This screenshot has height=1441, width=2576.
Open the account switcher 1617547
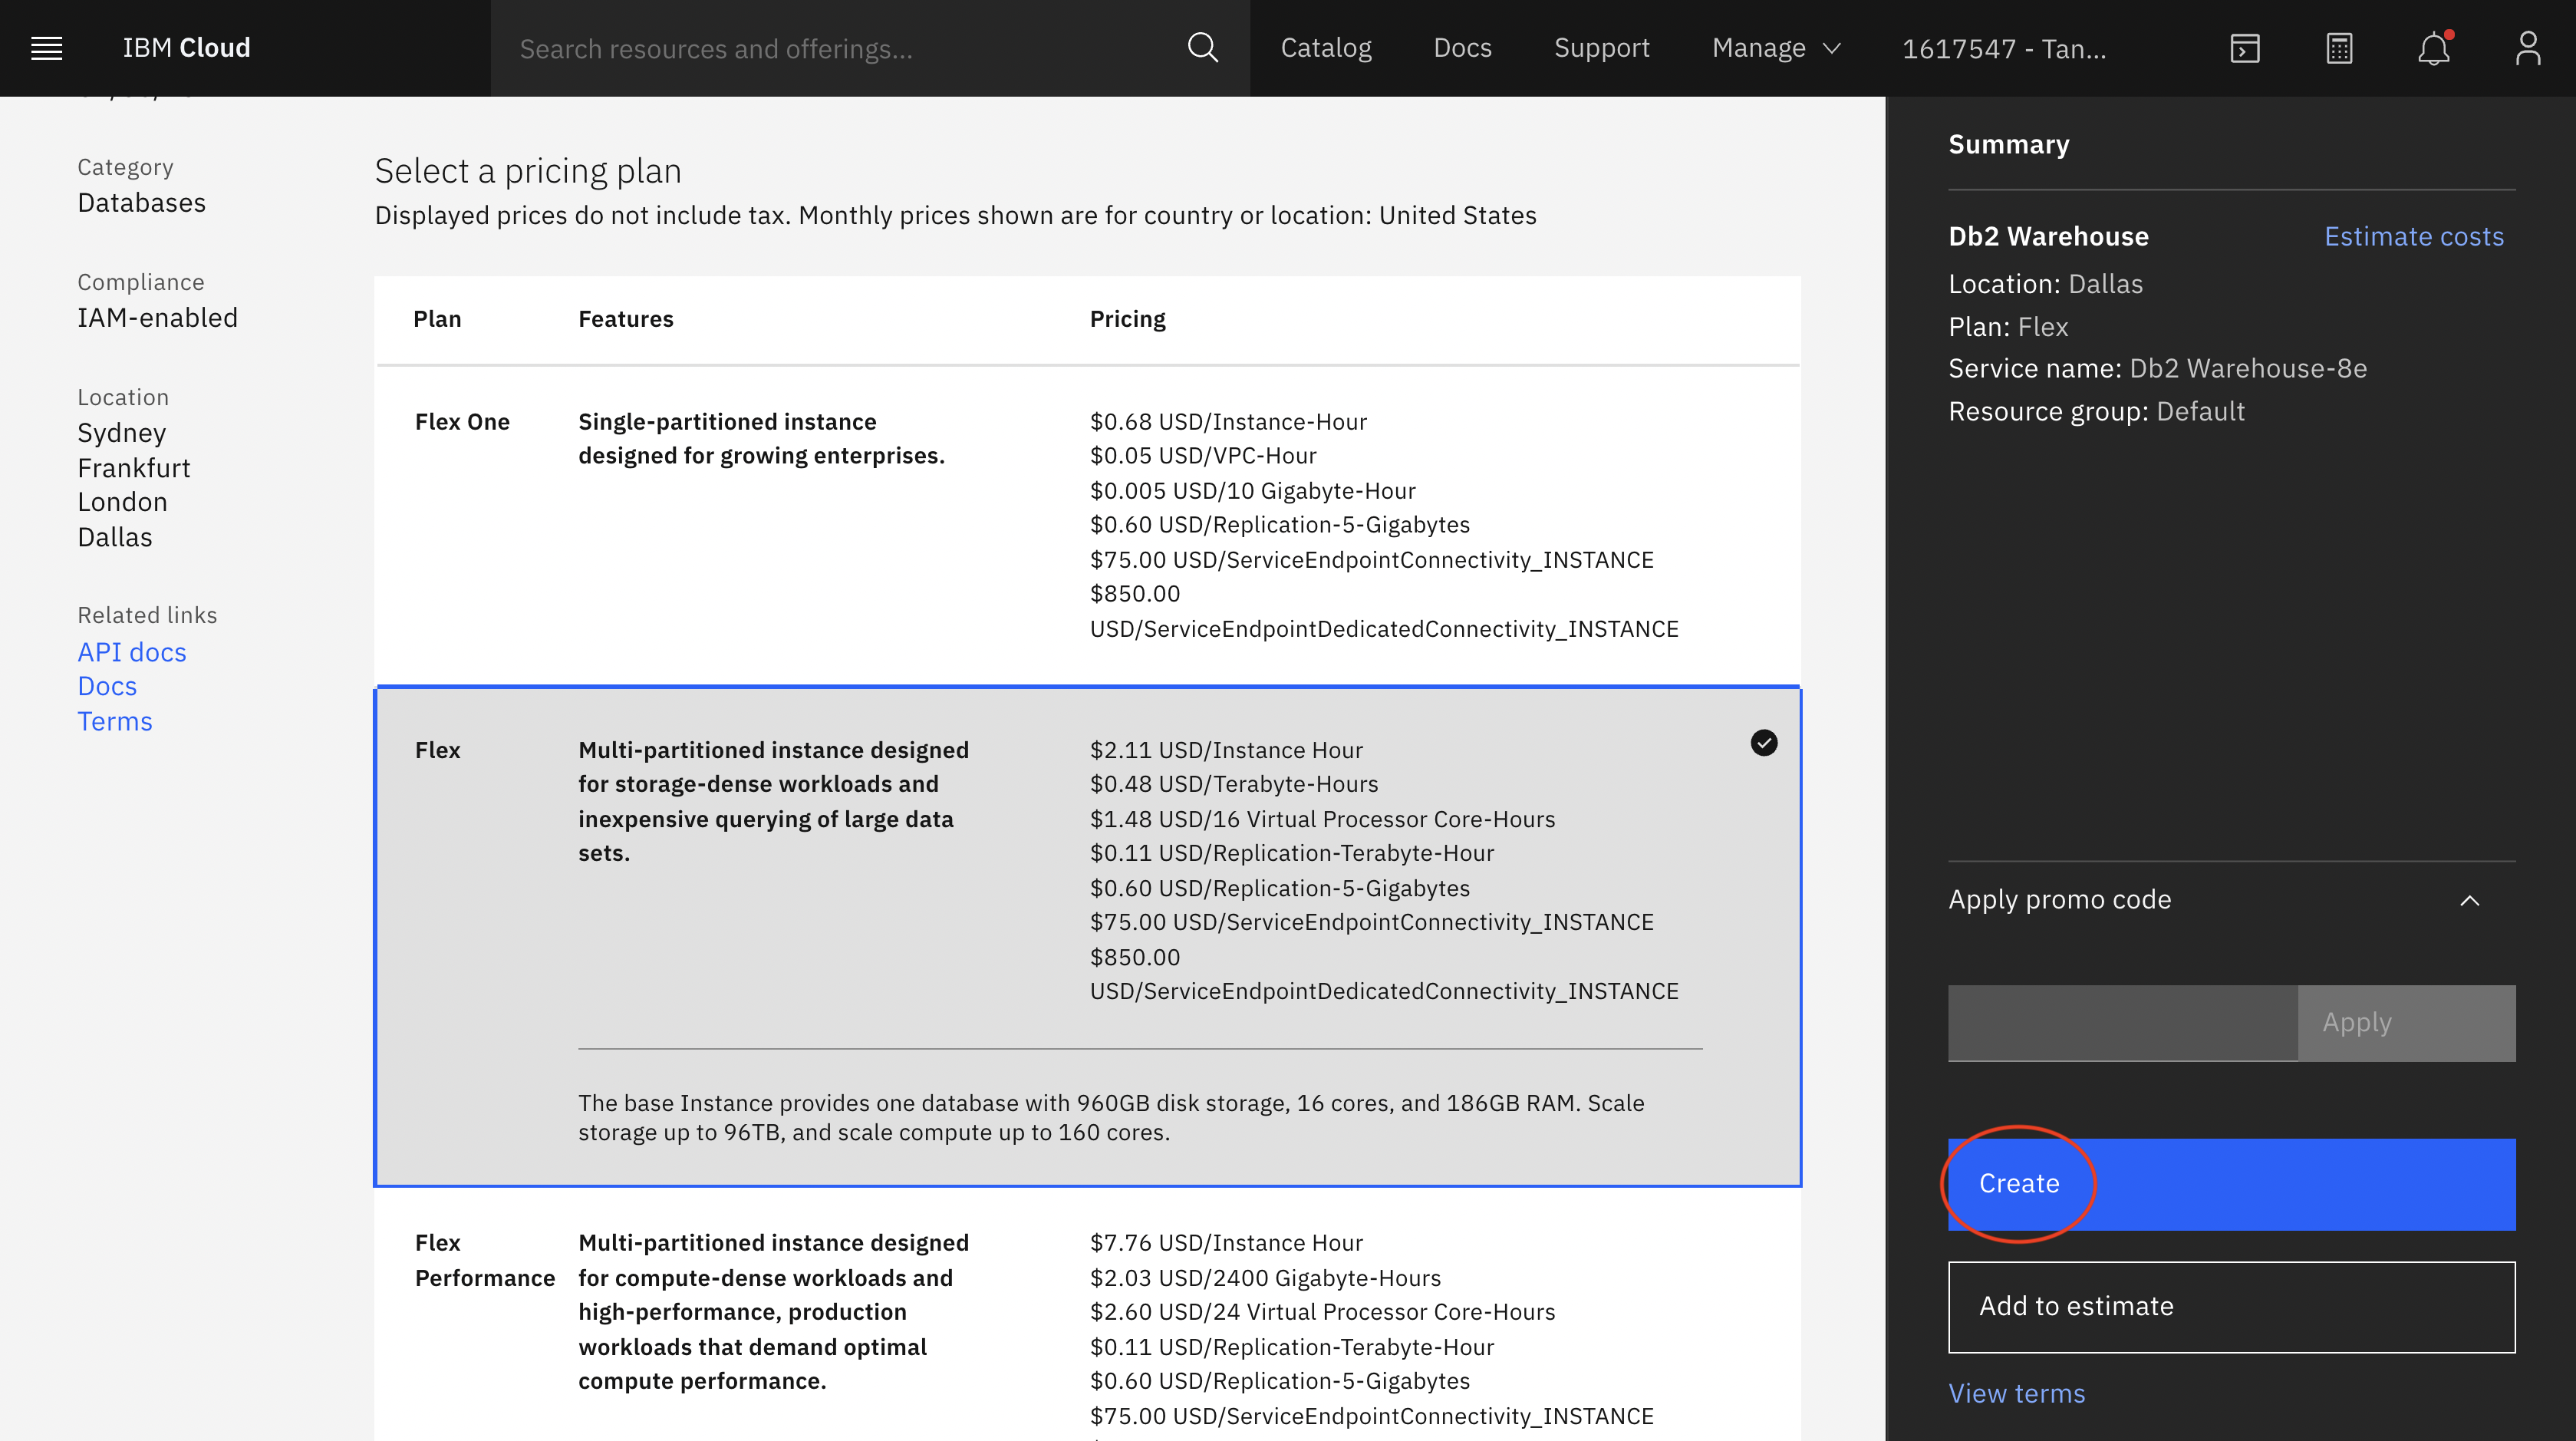tap(2003, 48)
